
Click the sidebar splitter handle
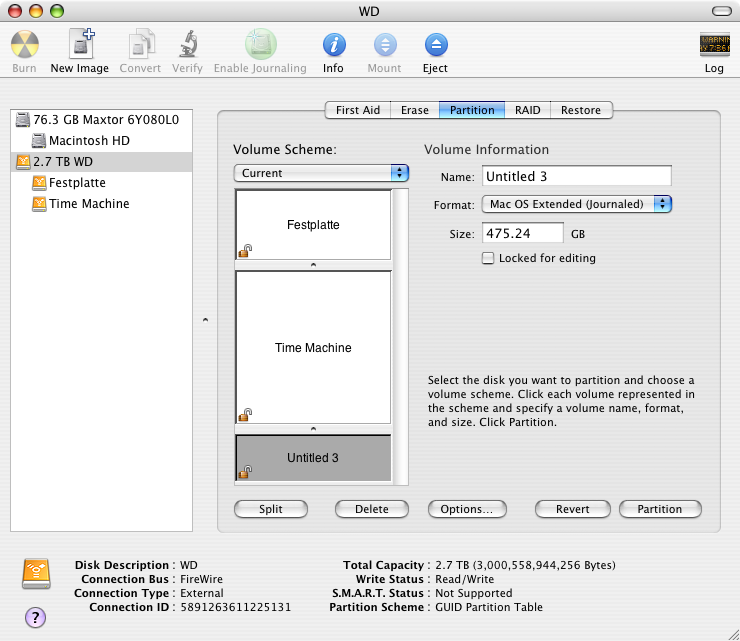click(205, 320)
